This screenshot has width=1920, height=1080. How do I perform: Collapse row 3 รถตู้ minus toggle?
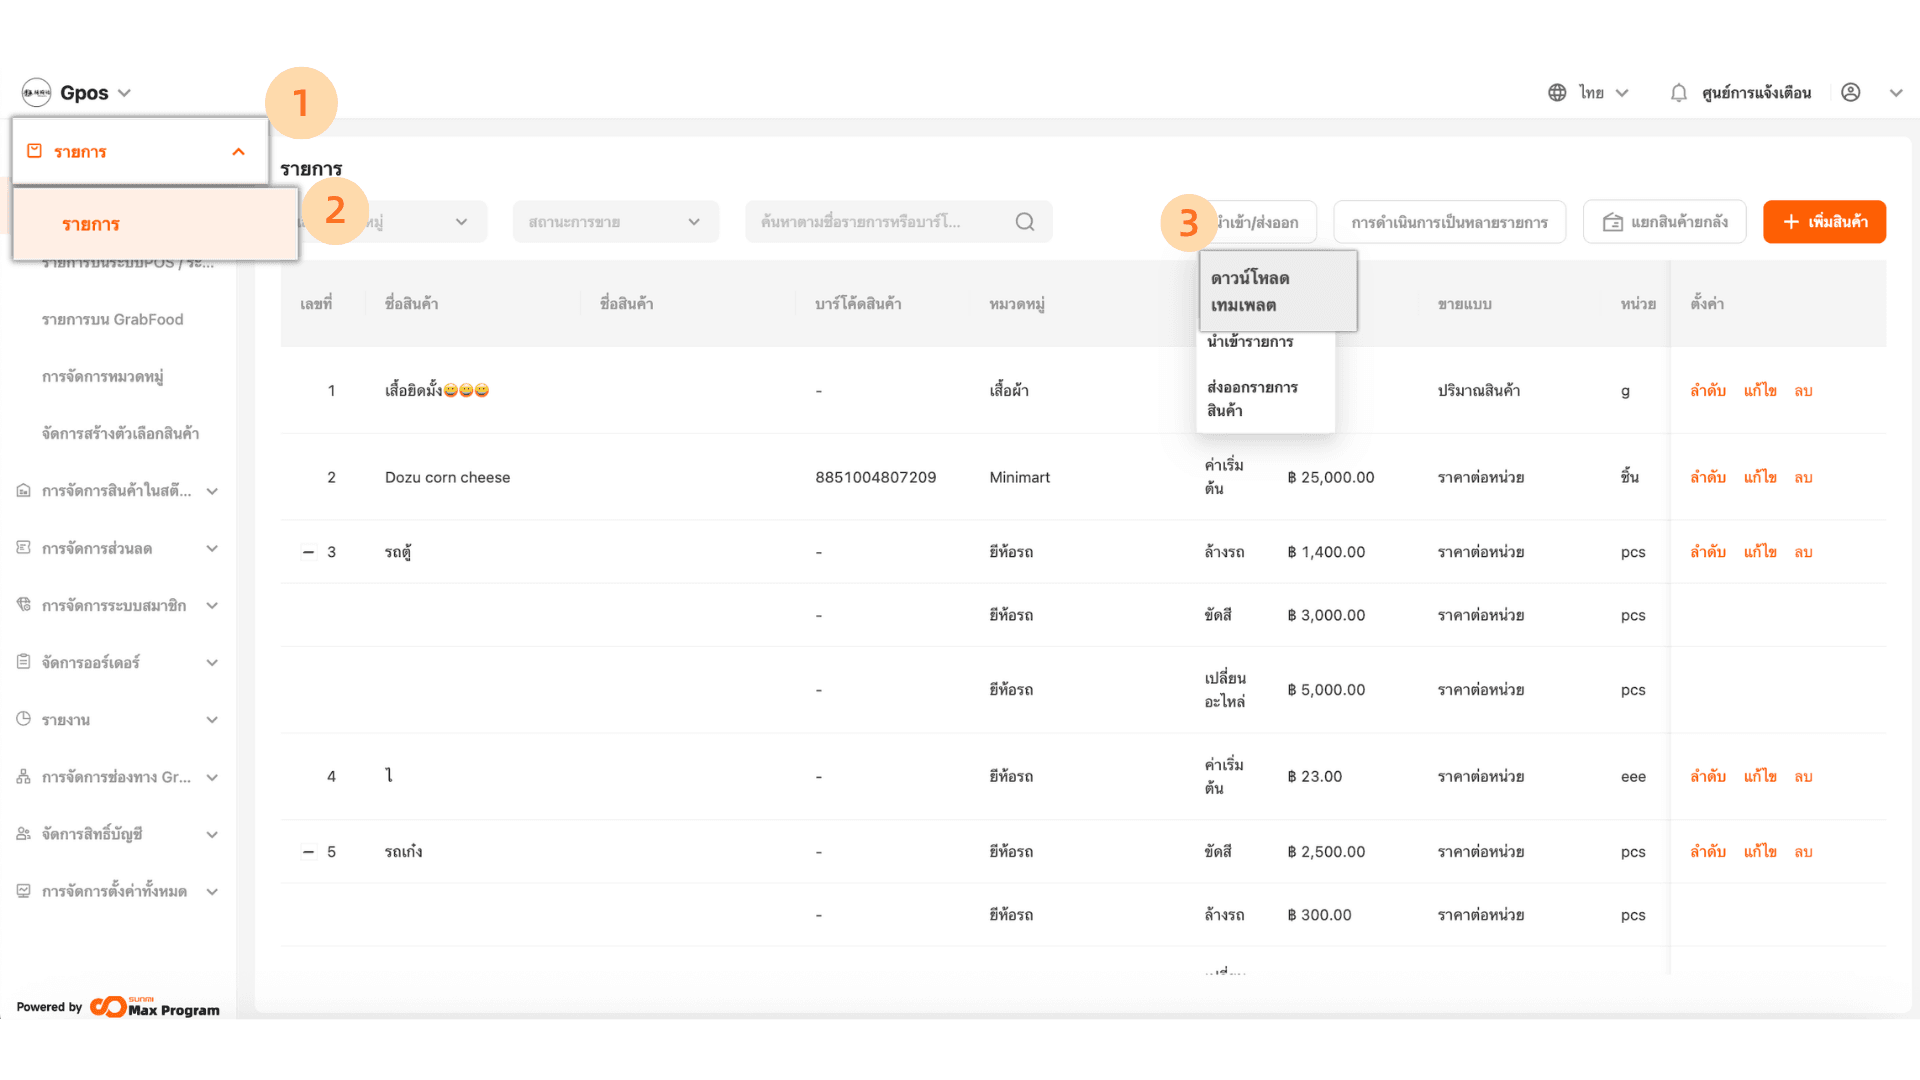(x=308, y=552)
